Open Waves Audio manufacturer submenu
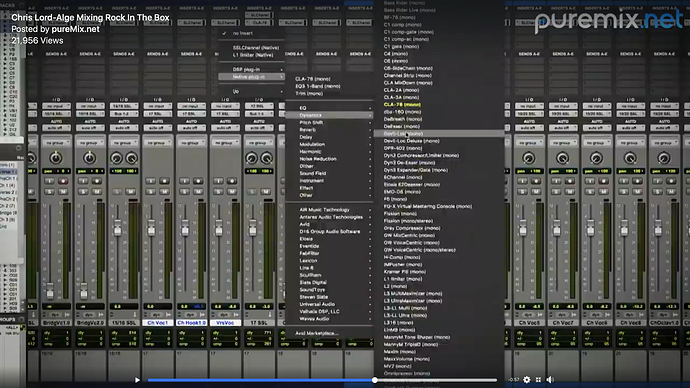 (330, 319)
